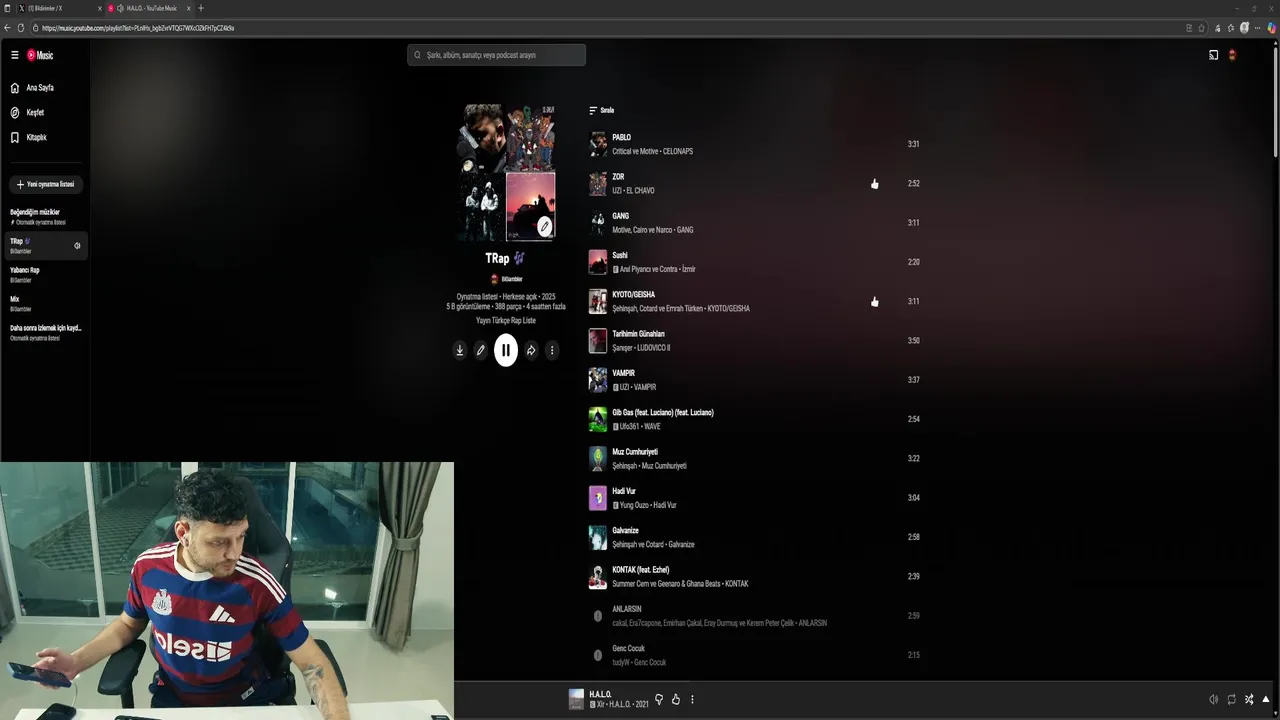Open playlist three-dot more options

click(x=551, y=350)
